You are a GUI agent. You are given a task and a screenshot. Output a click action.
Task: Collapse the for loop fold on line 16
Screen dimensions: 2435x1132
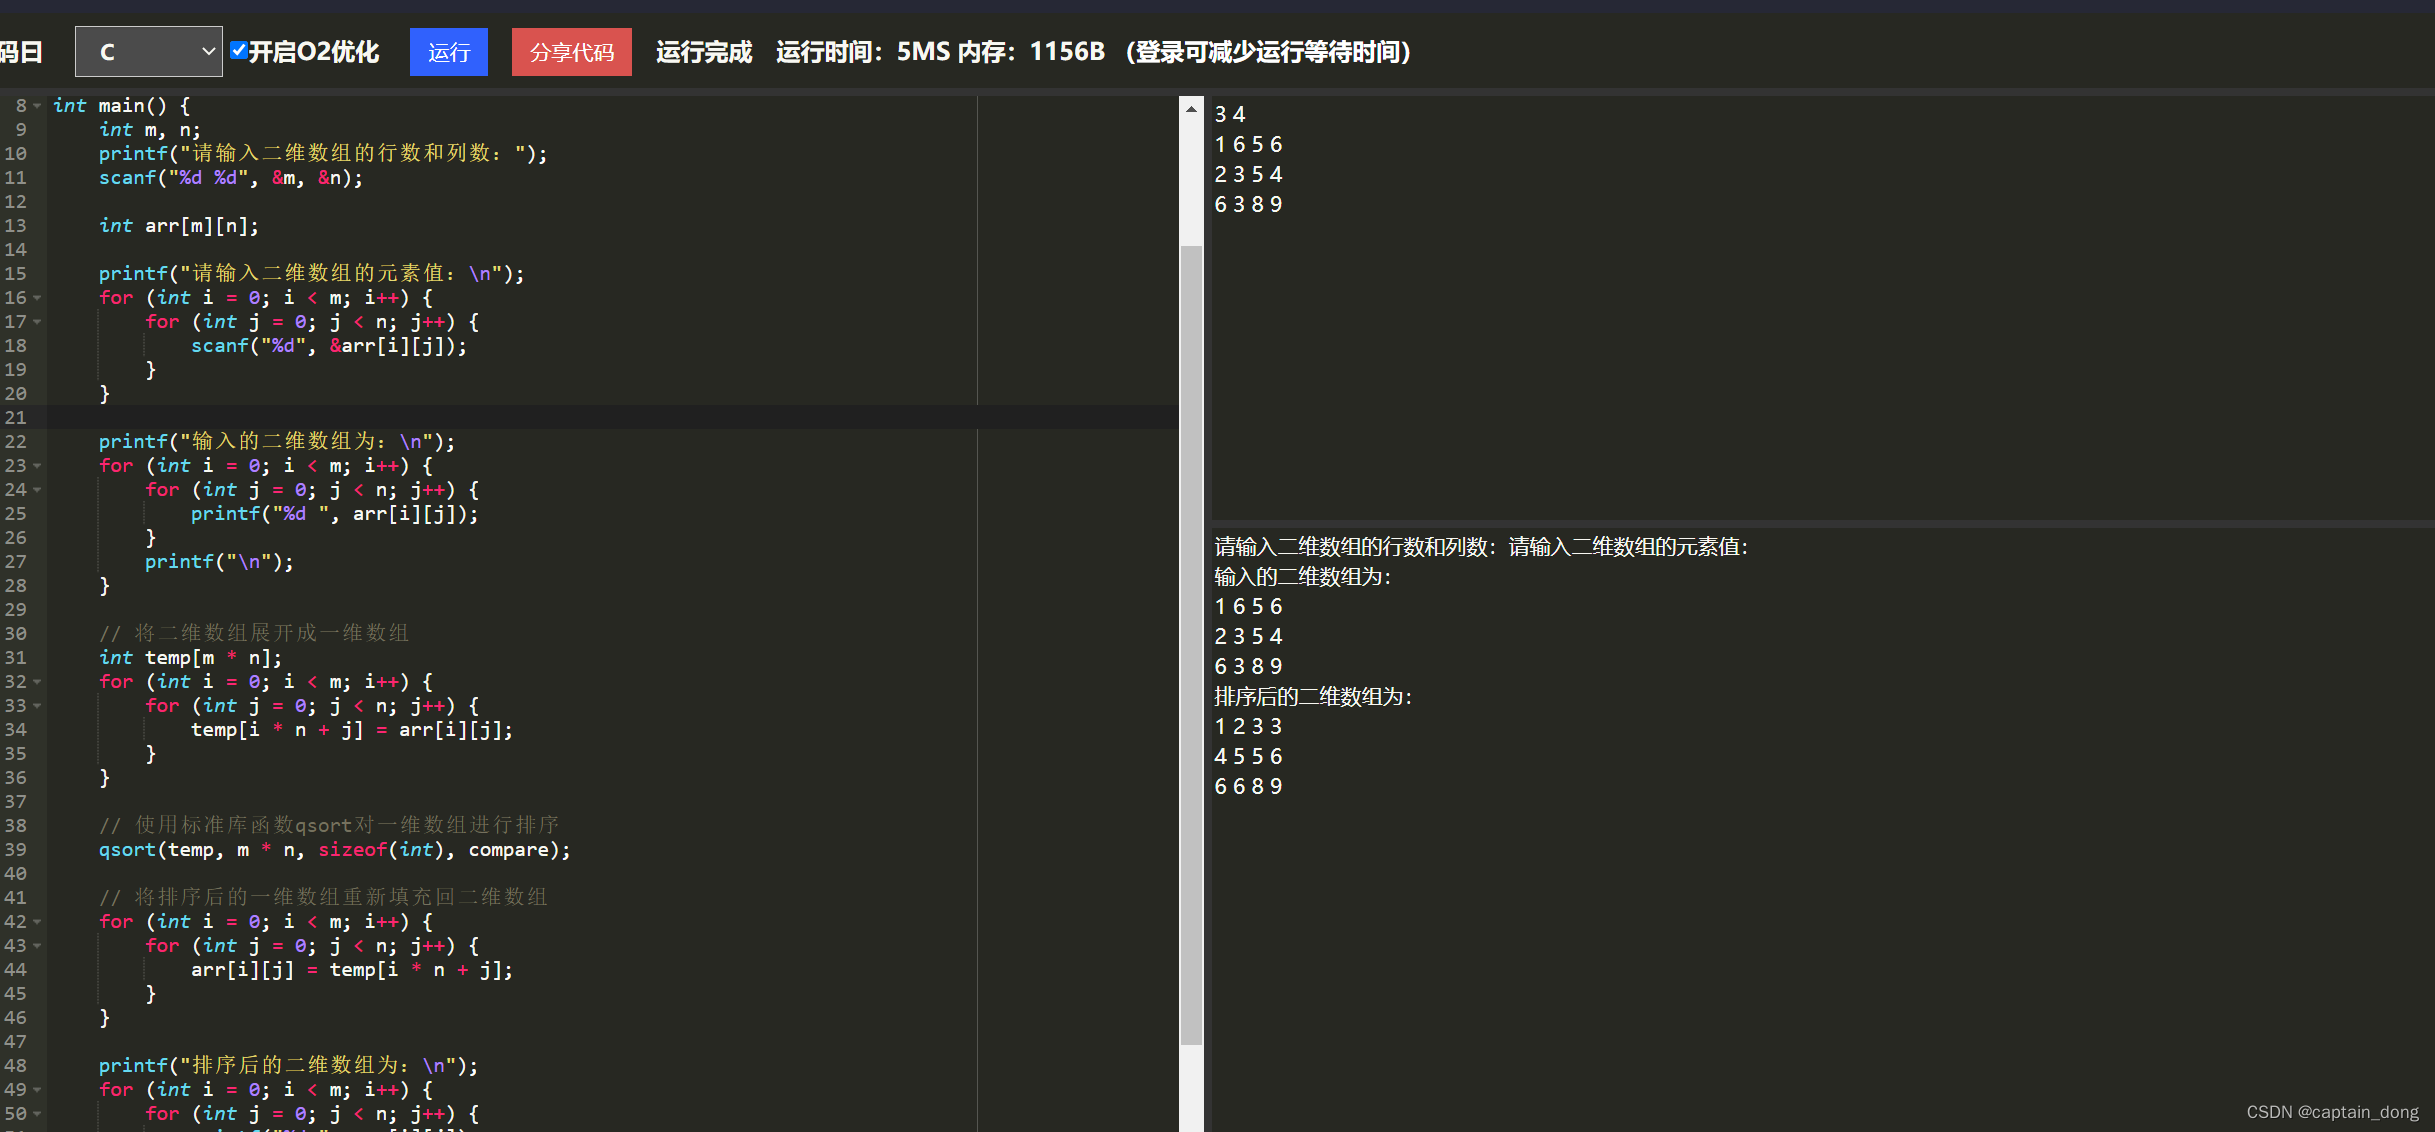[x=38, y=298]
